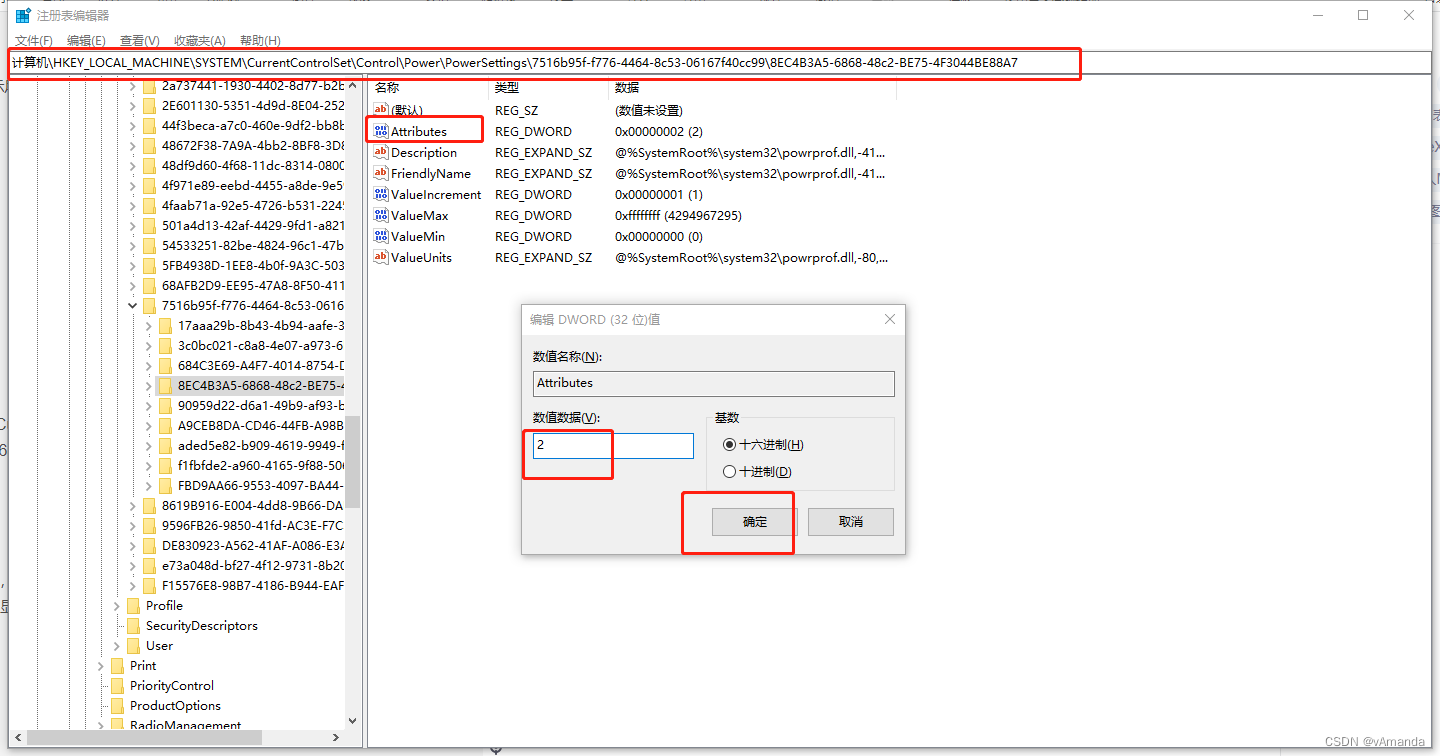Image resolution: width=1440 pixels, height=756 pixels.
Task: Select 0x00000002 (2) data cell
Action: 659,131
